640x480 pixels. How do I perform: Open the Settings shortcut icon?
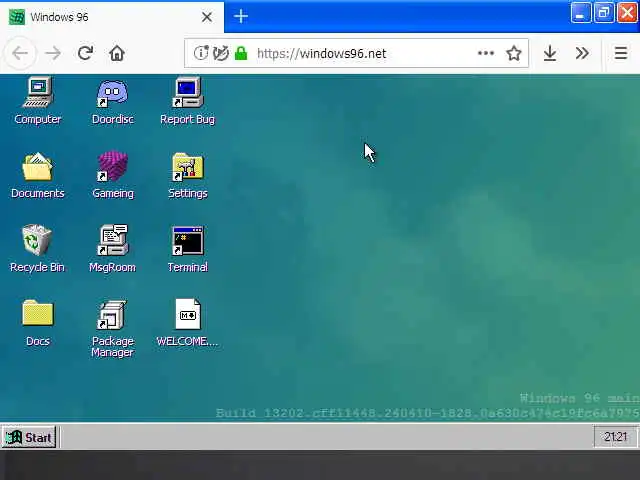pos(188,175)
